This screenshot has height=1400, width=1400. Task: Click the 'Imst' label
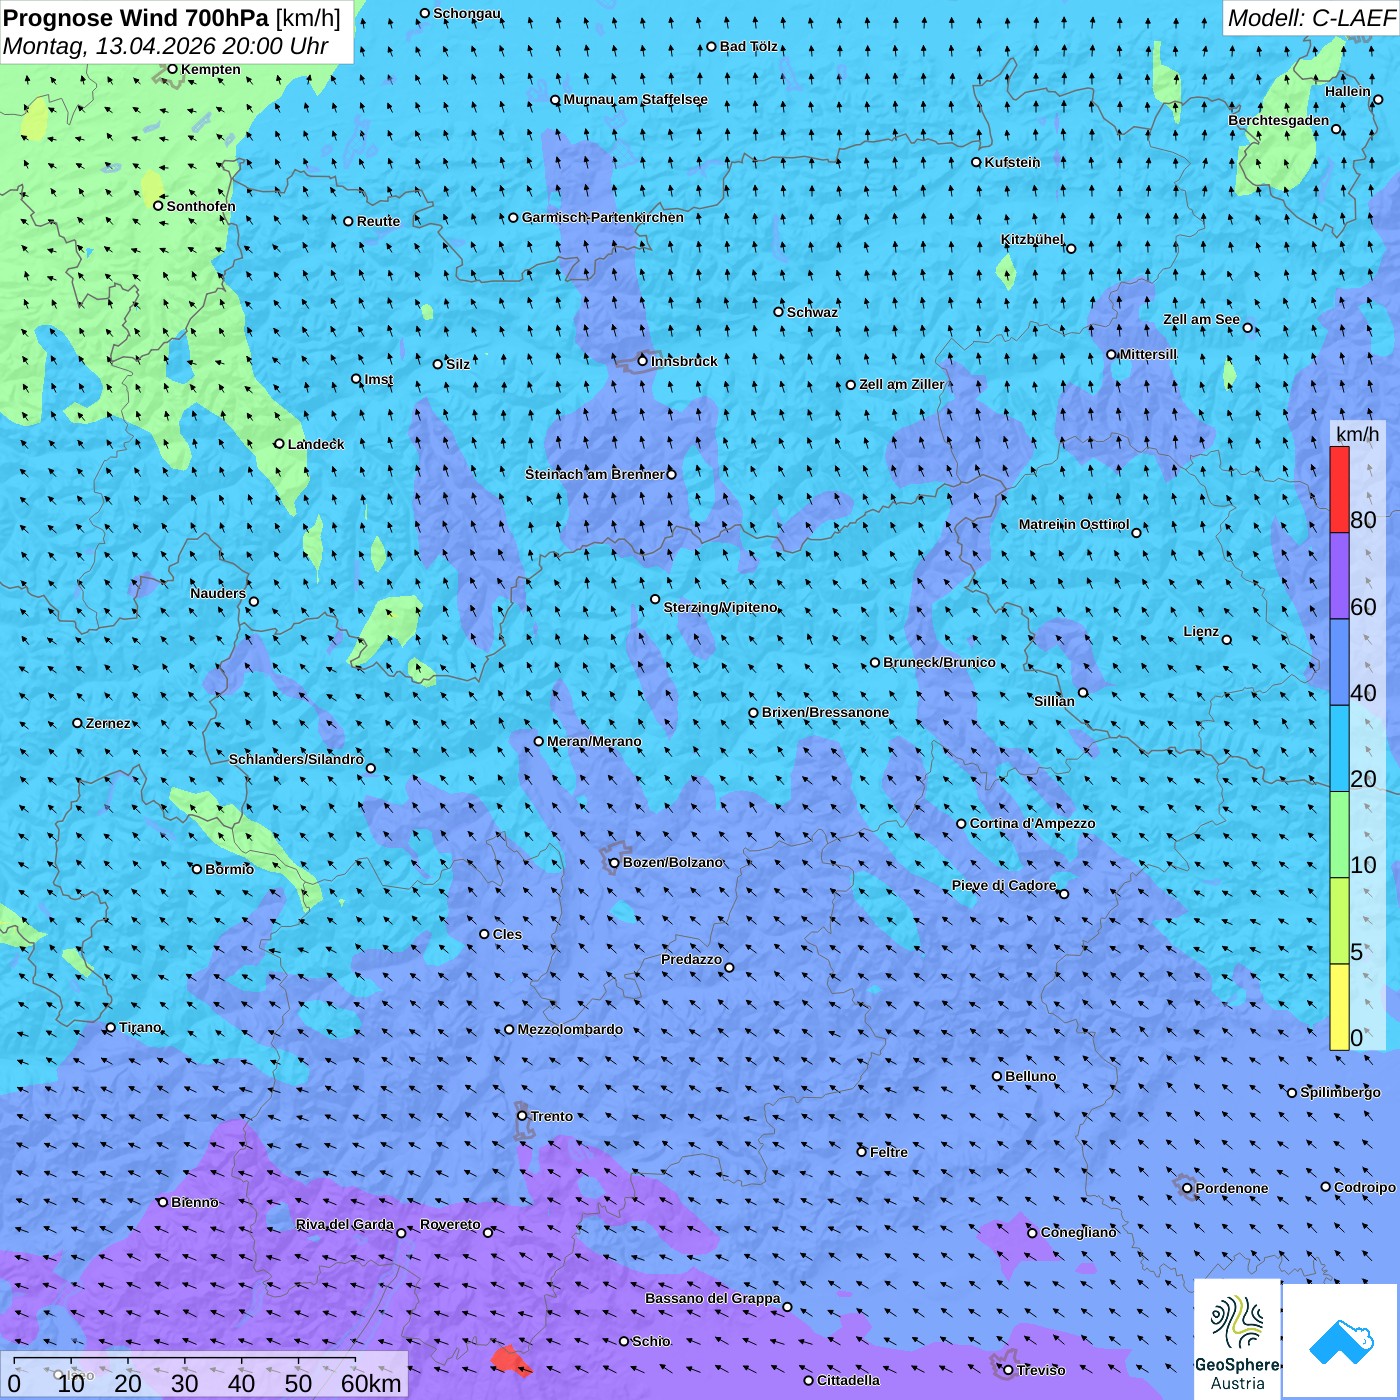coord(379,379)
